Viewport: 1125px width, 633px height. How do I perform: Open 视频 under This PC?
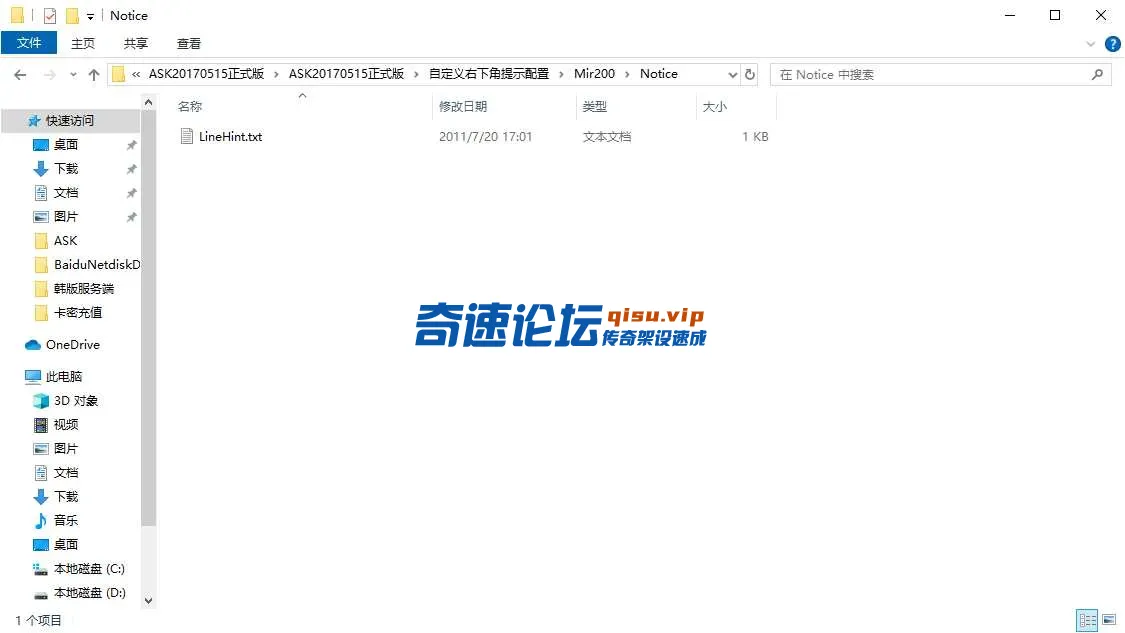66,425
